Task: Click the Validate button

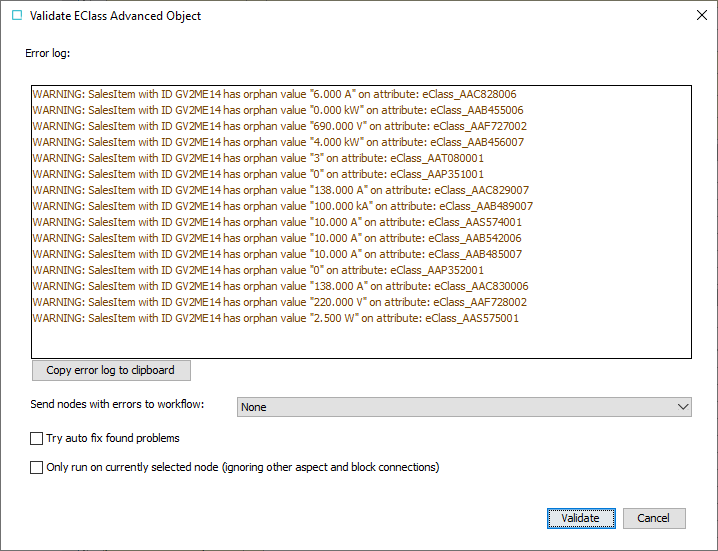Action: pyautogui.click(x=580, y=518)
